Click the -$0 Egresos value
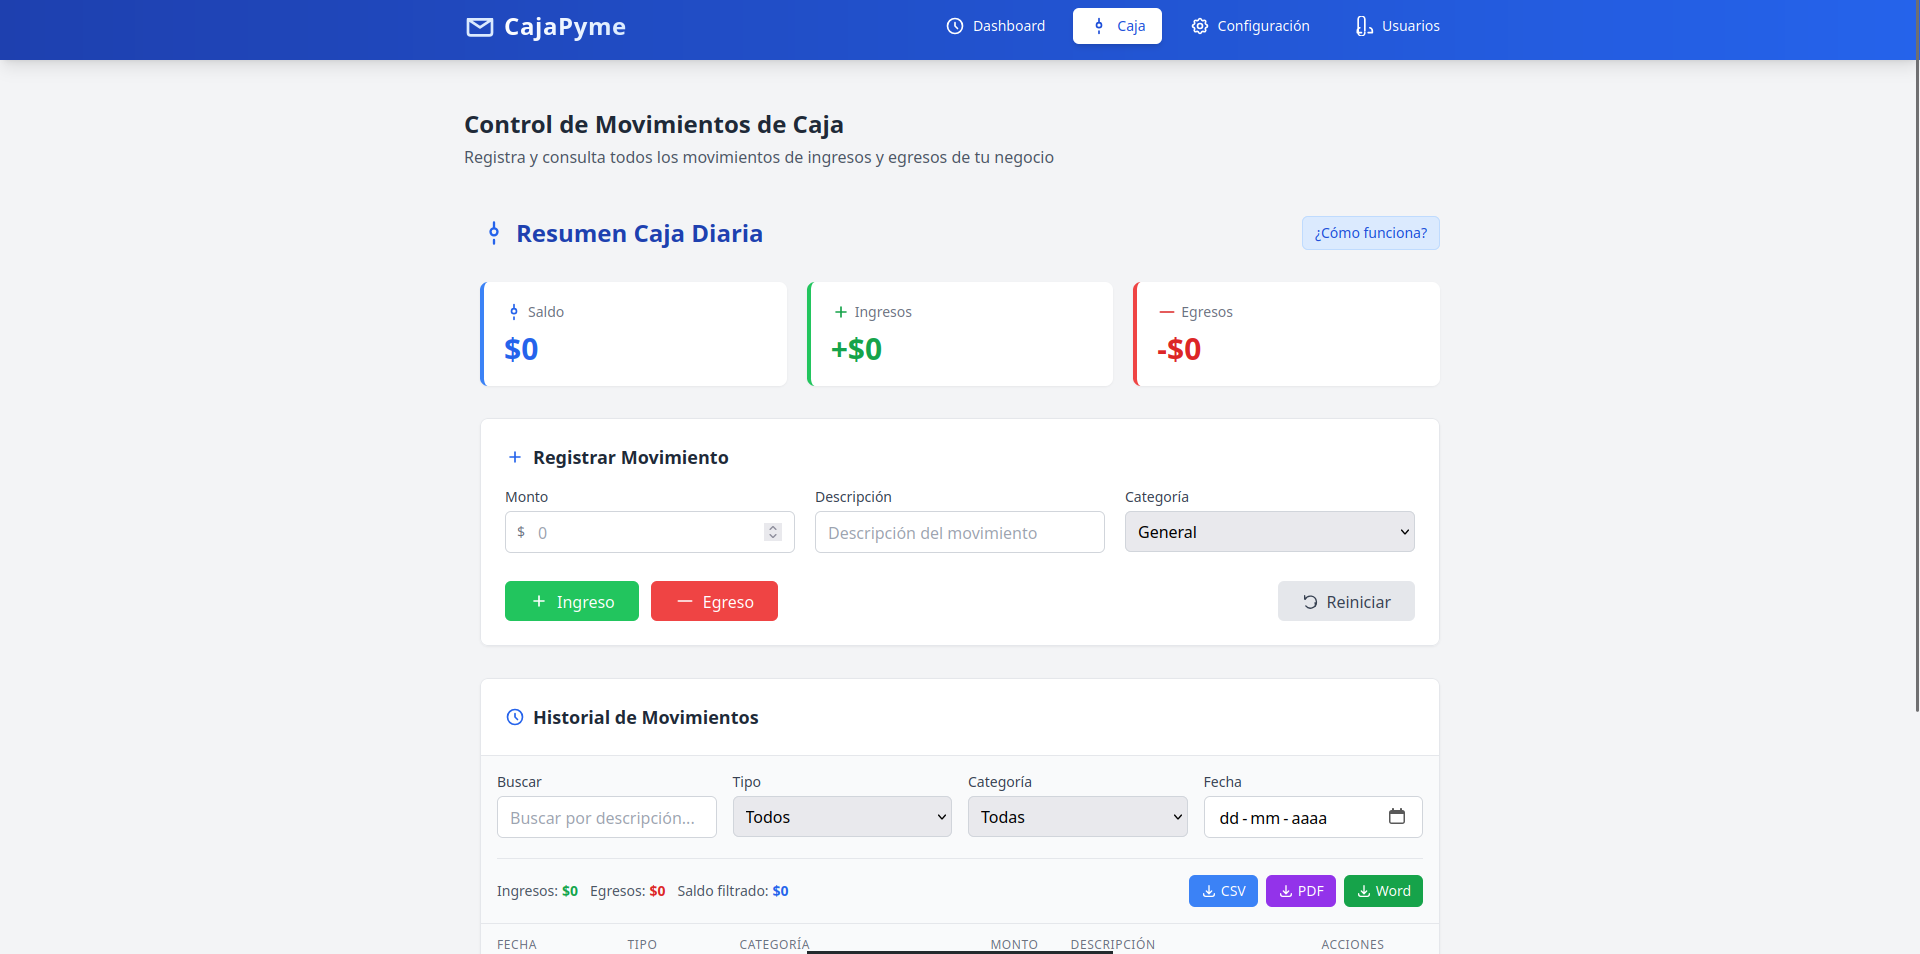This screenshot has width=1920, height=954. (1179, 349)
